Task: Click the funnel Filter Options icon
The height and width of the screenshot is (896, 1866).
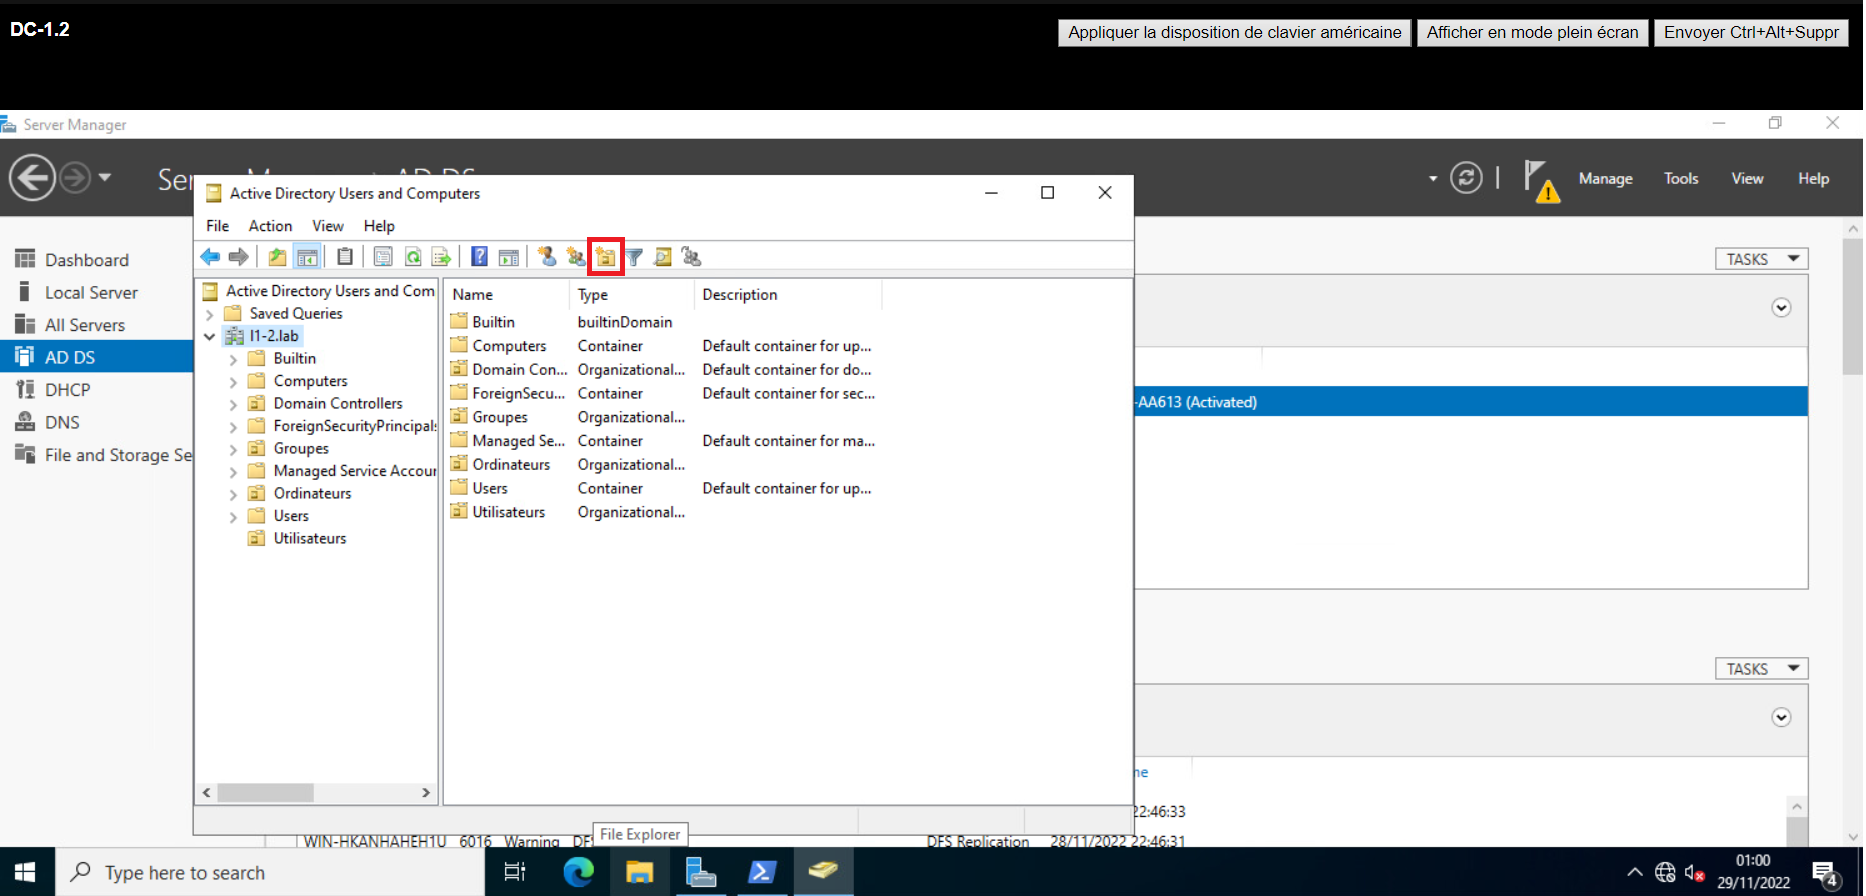Action: tap(634, 257)
